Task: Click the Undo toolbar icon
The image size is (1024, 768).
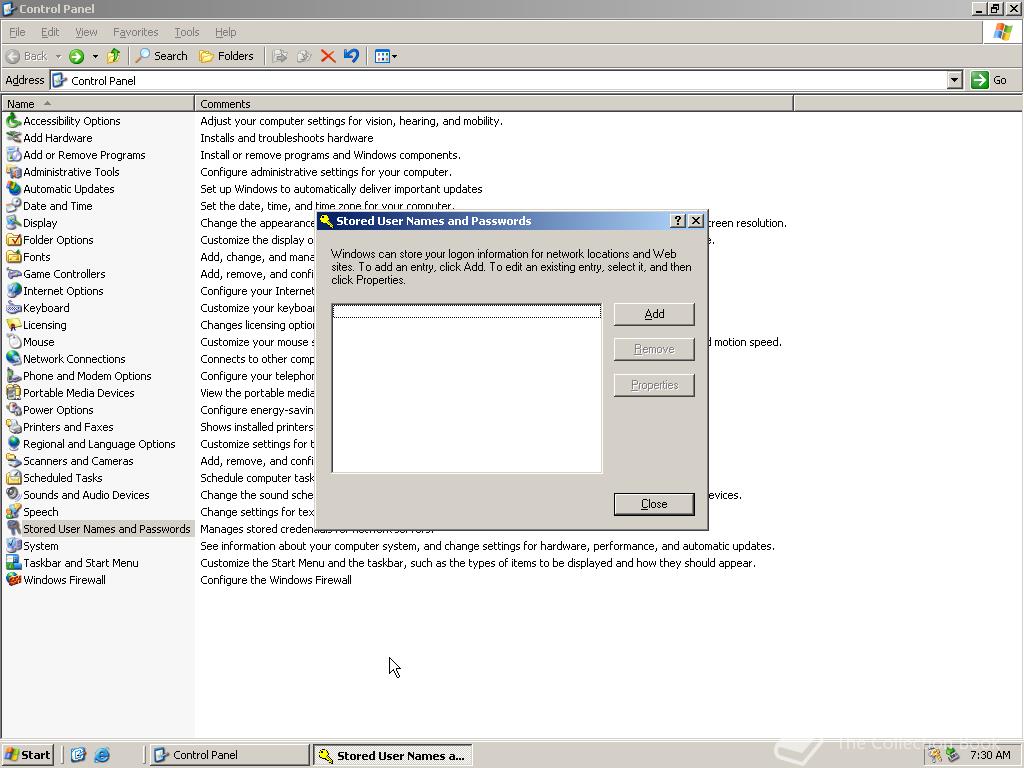Action: click(351, 56)
